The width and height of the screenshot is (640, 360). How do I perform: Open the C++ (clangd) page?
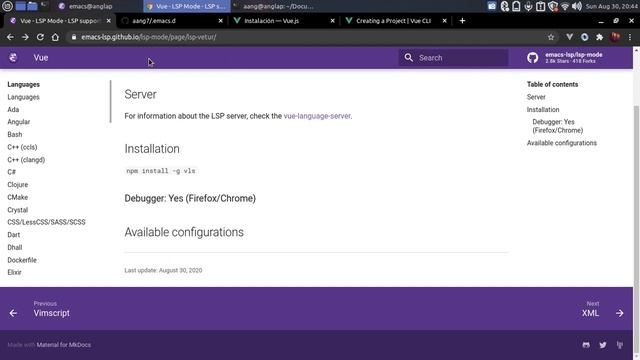[26, 160]
